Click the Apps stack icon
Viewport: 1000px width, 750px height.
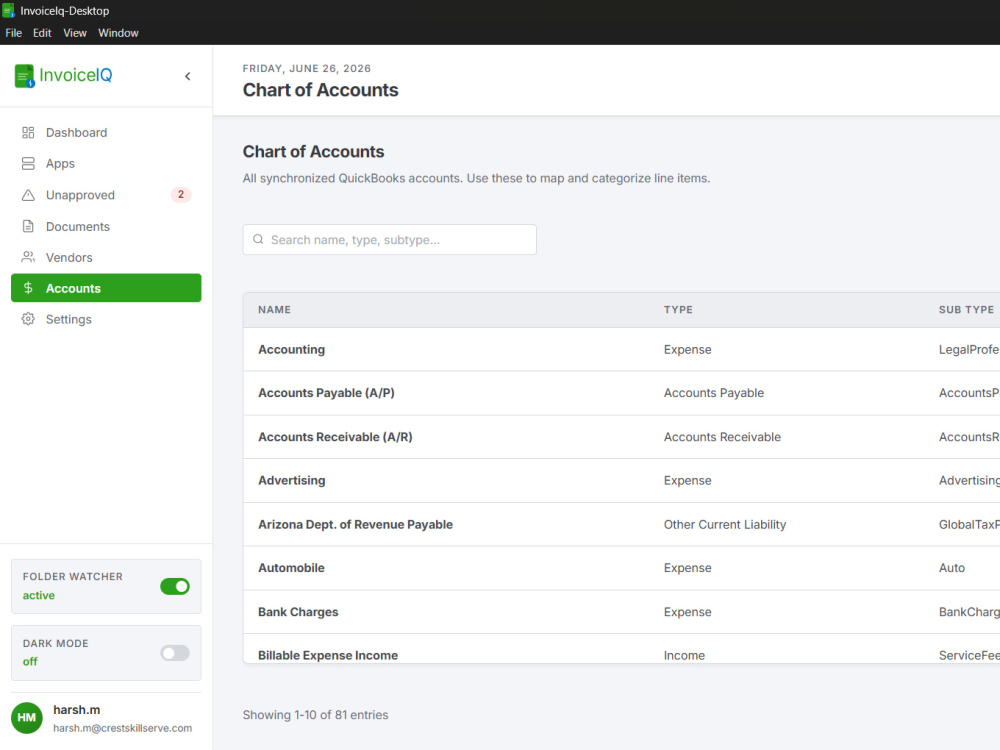coord(28,164)
